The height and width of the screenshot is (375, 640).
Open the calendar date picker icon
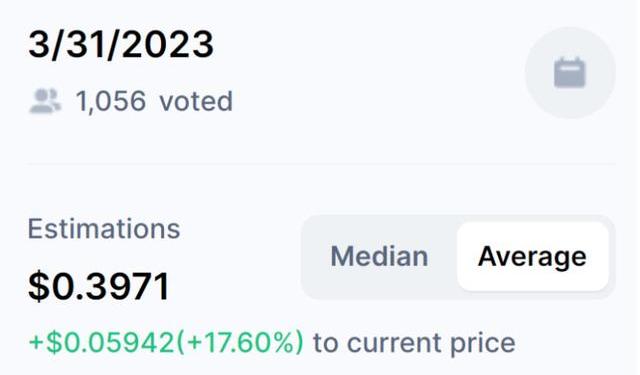click(x=570, y=73)
